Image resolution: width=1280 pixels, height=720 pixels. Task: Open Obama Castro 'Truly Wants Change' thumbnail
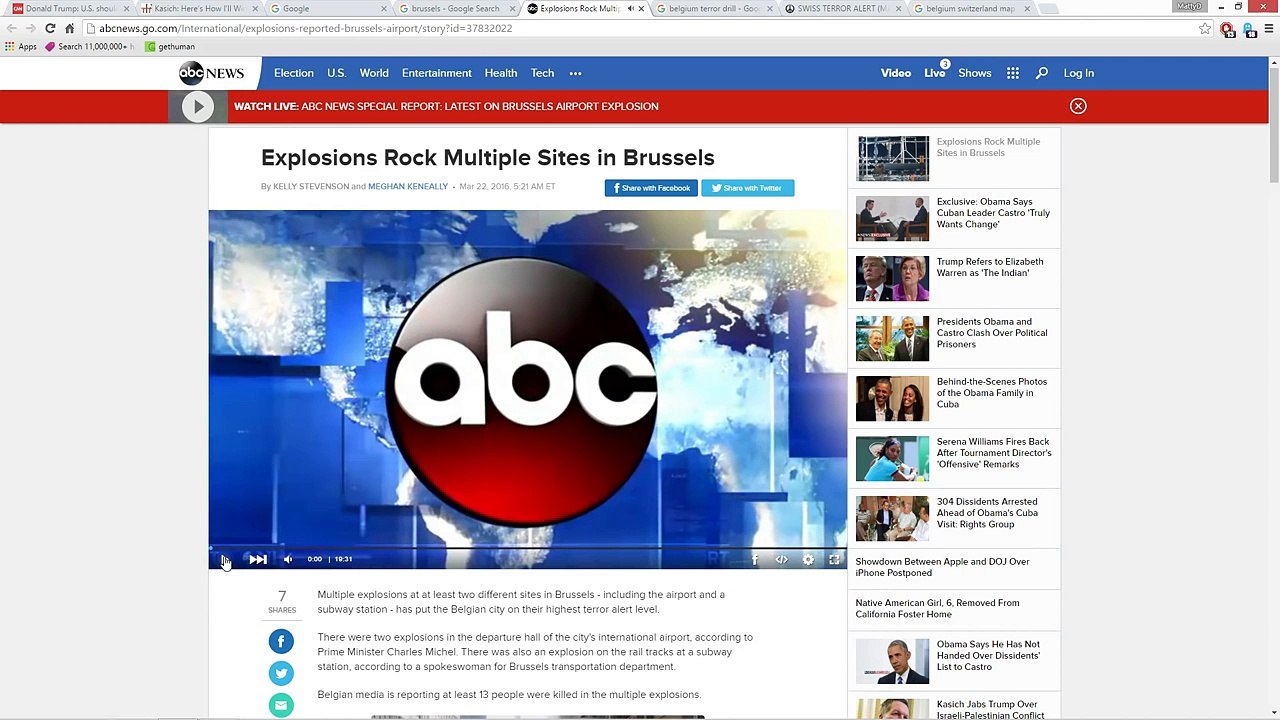click(x=892, y=218)
